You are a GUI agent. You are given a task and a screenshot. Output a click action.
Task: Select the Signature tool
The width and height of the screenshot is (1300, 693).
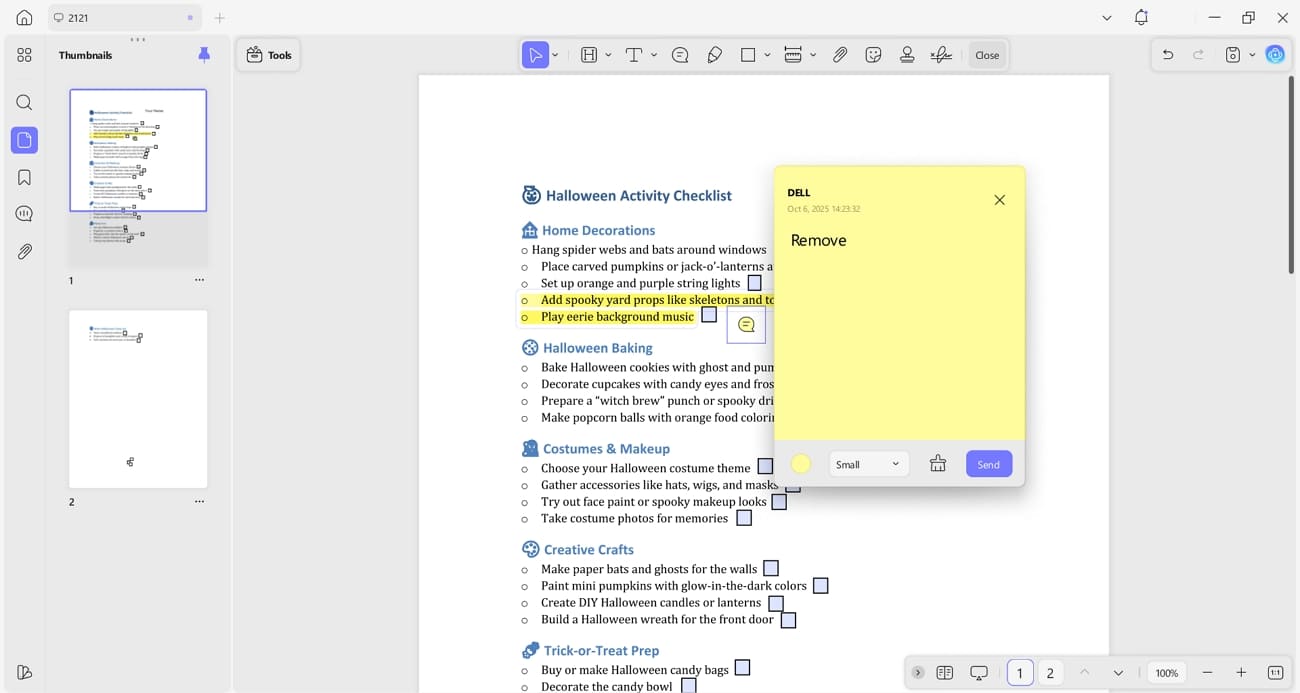click(x=940, y=55)
